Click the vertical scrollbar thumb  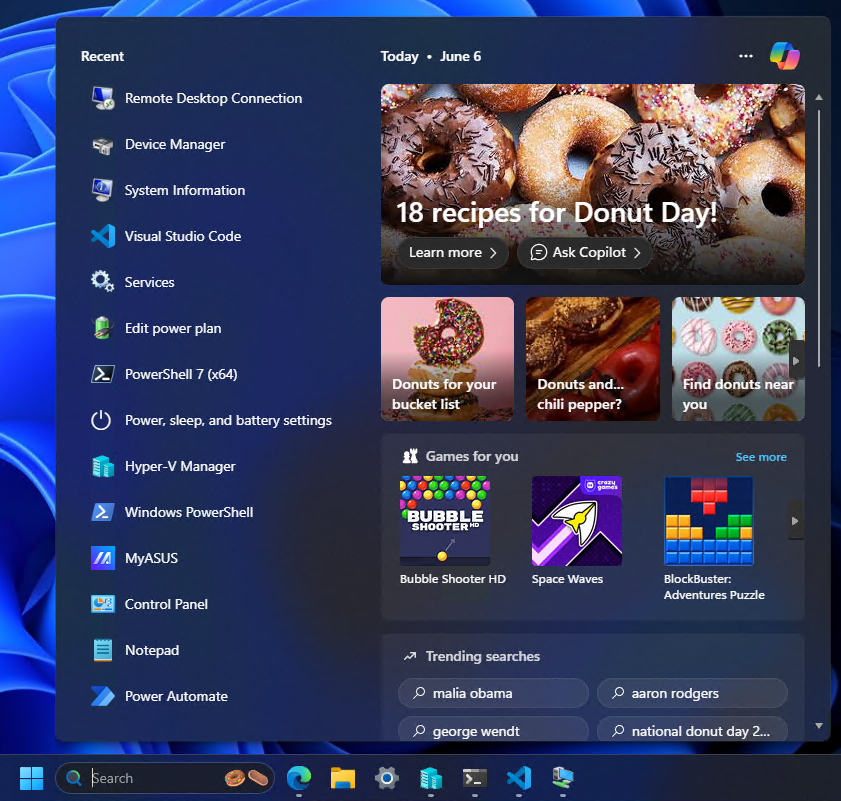point(819,238)
